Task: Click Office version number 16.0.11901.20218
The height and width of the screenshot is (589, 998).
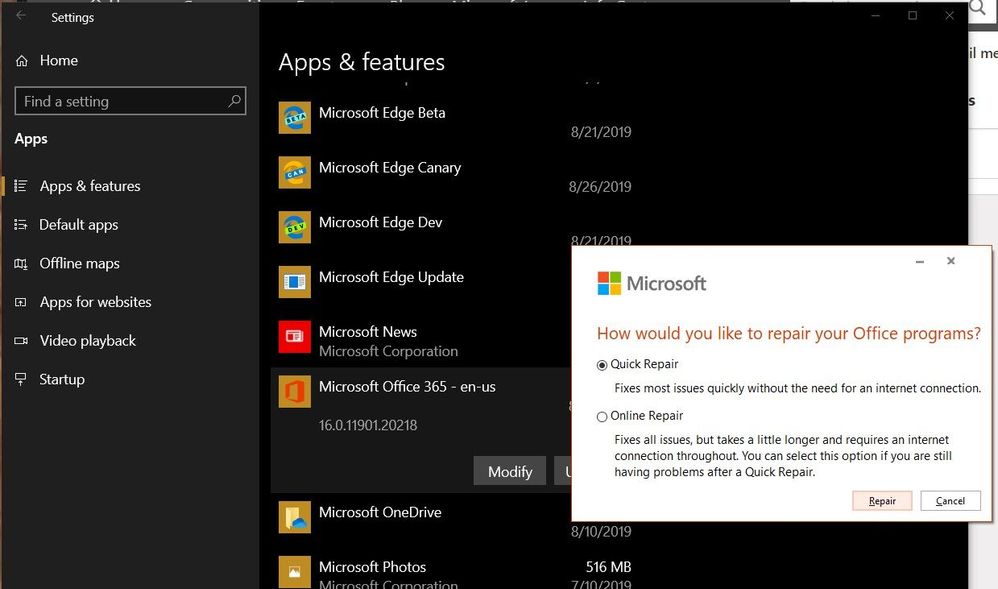Action: 368,425
